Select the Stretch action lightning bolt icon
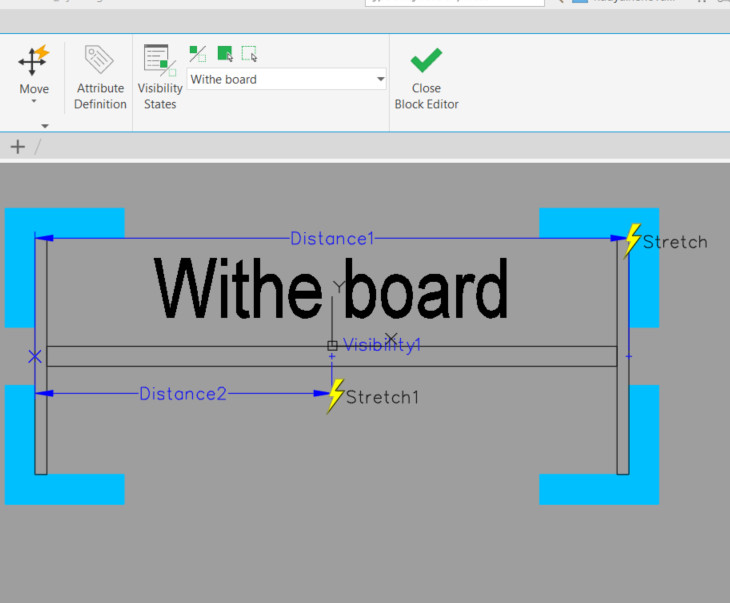730x603 pixels. [632, 241]
